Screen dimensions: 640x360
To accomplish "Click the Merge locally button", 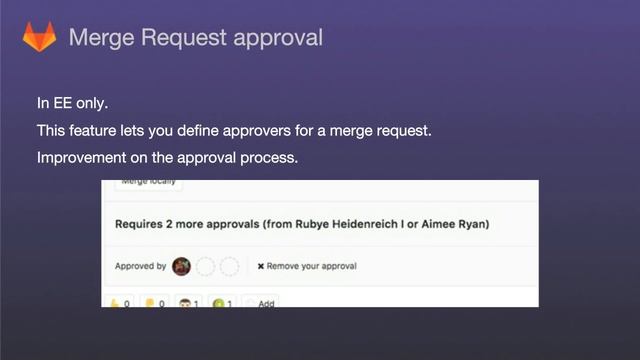I will [149, 184].
